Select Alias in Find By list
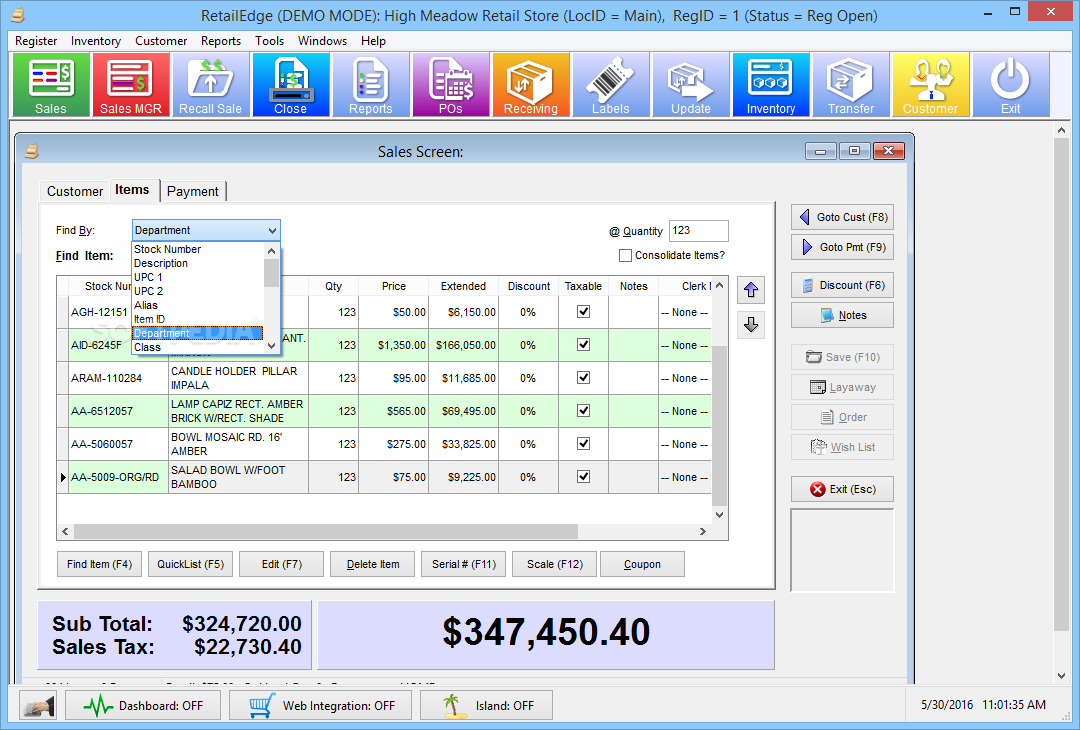This screenshot has width=1080, height=730. coord(198,305)
